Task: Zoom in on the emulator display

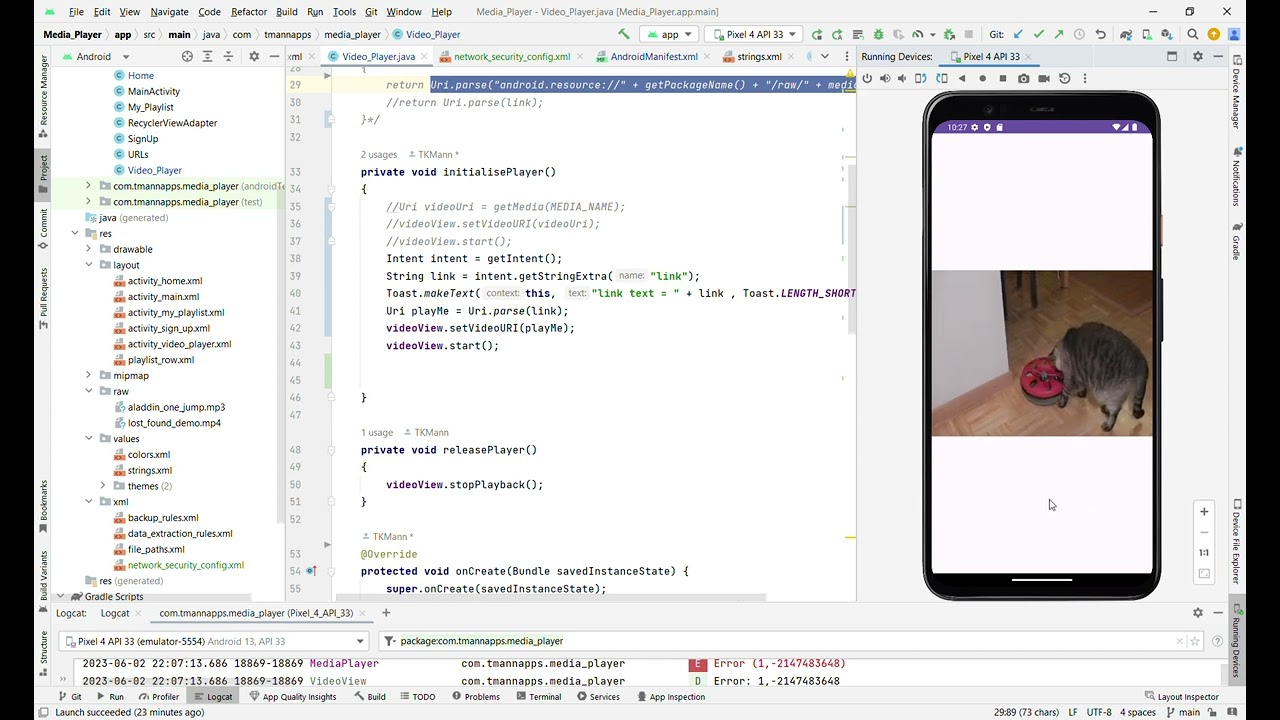Action: pyautogui.click(x=1204, y=511)
